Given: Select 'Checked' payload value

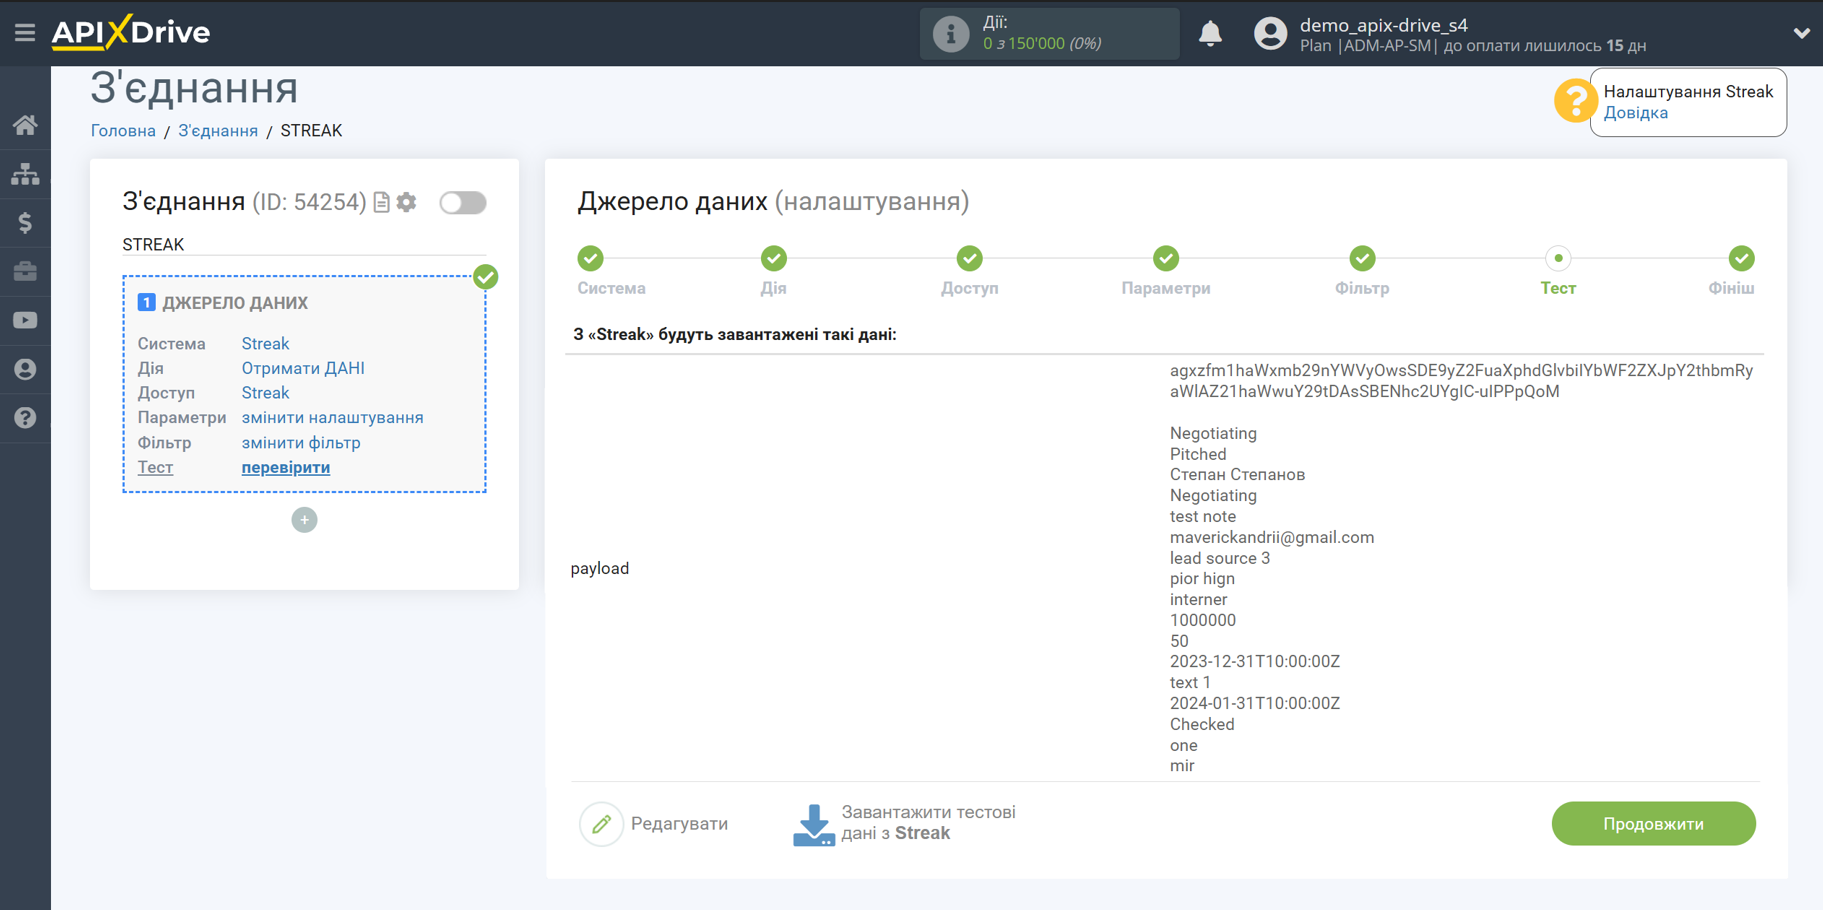Looking at the screenshot, I should tap(1201, 725).
